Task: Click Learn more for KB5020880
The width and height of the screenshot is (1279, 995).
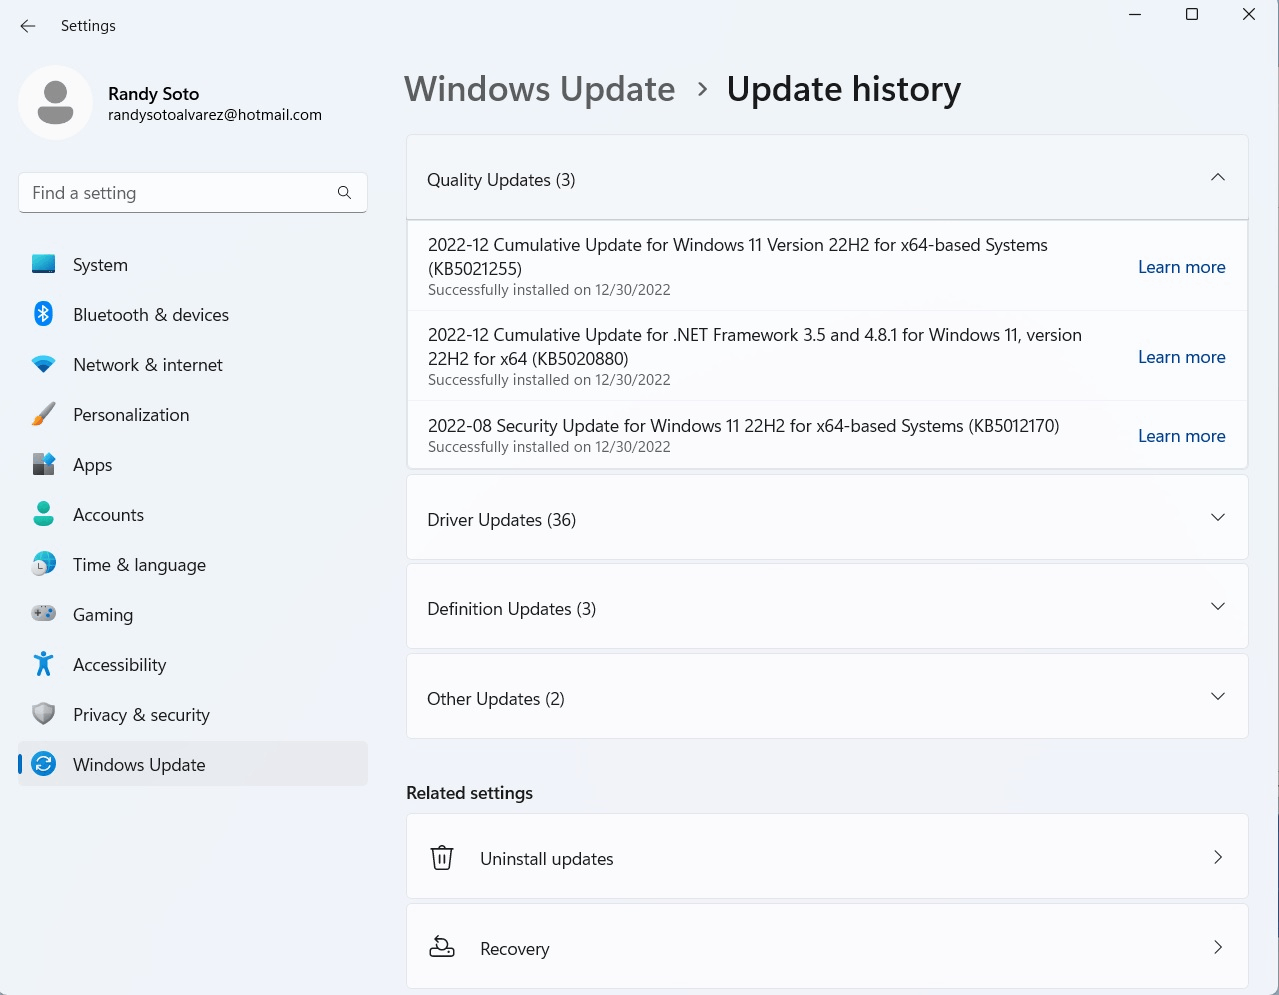Action: coord(1181,357)
